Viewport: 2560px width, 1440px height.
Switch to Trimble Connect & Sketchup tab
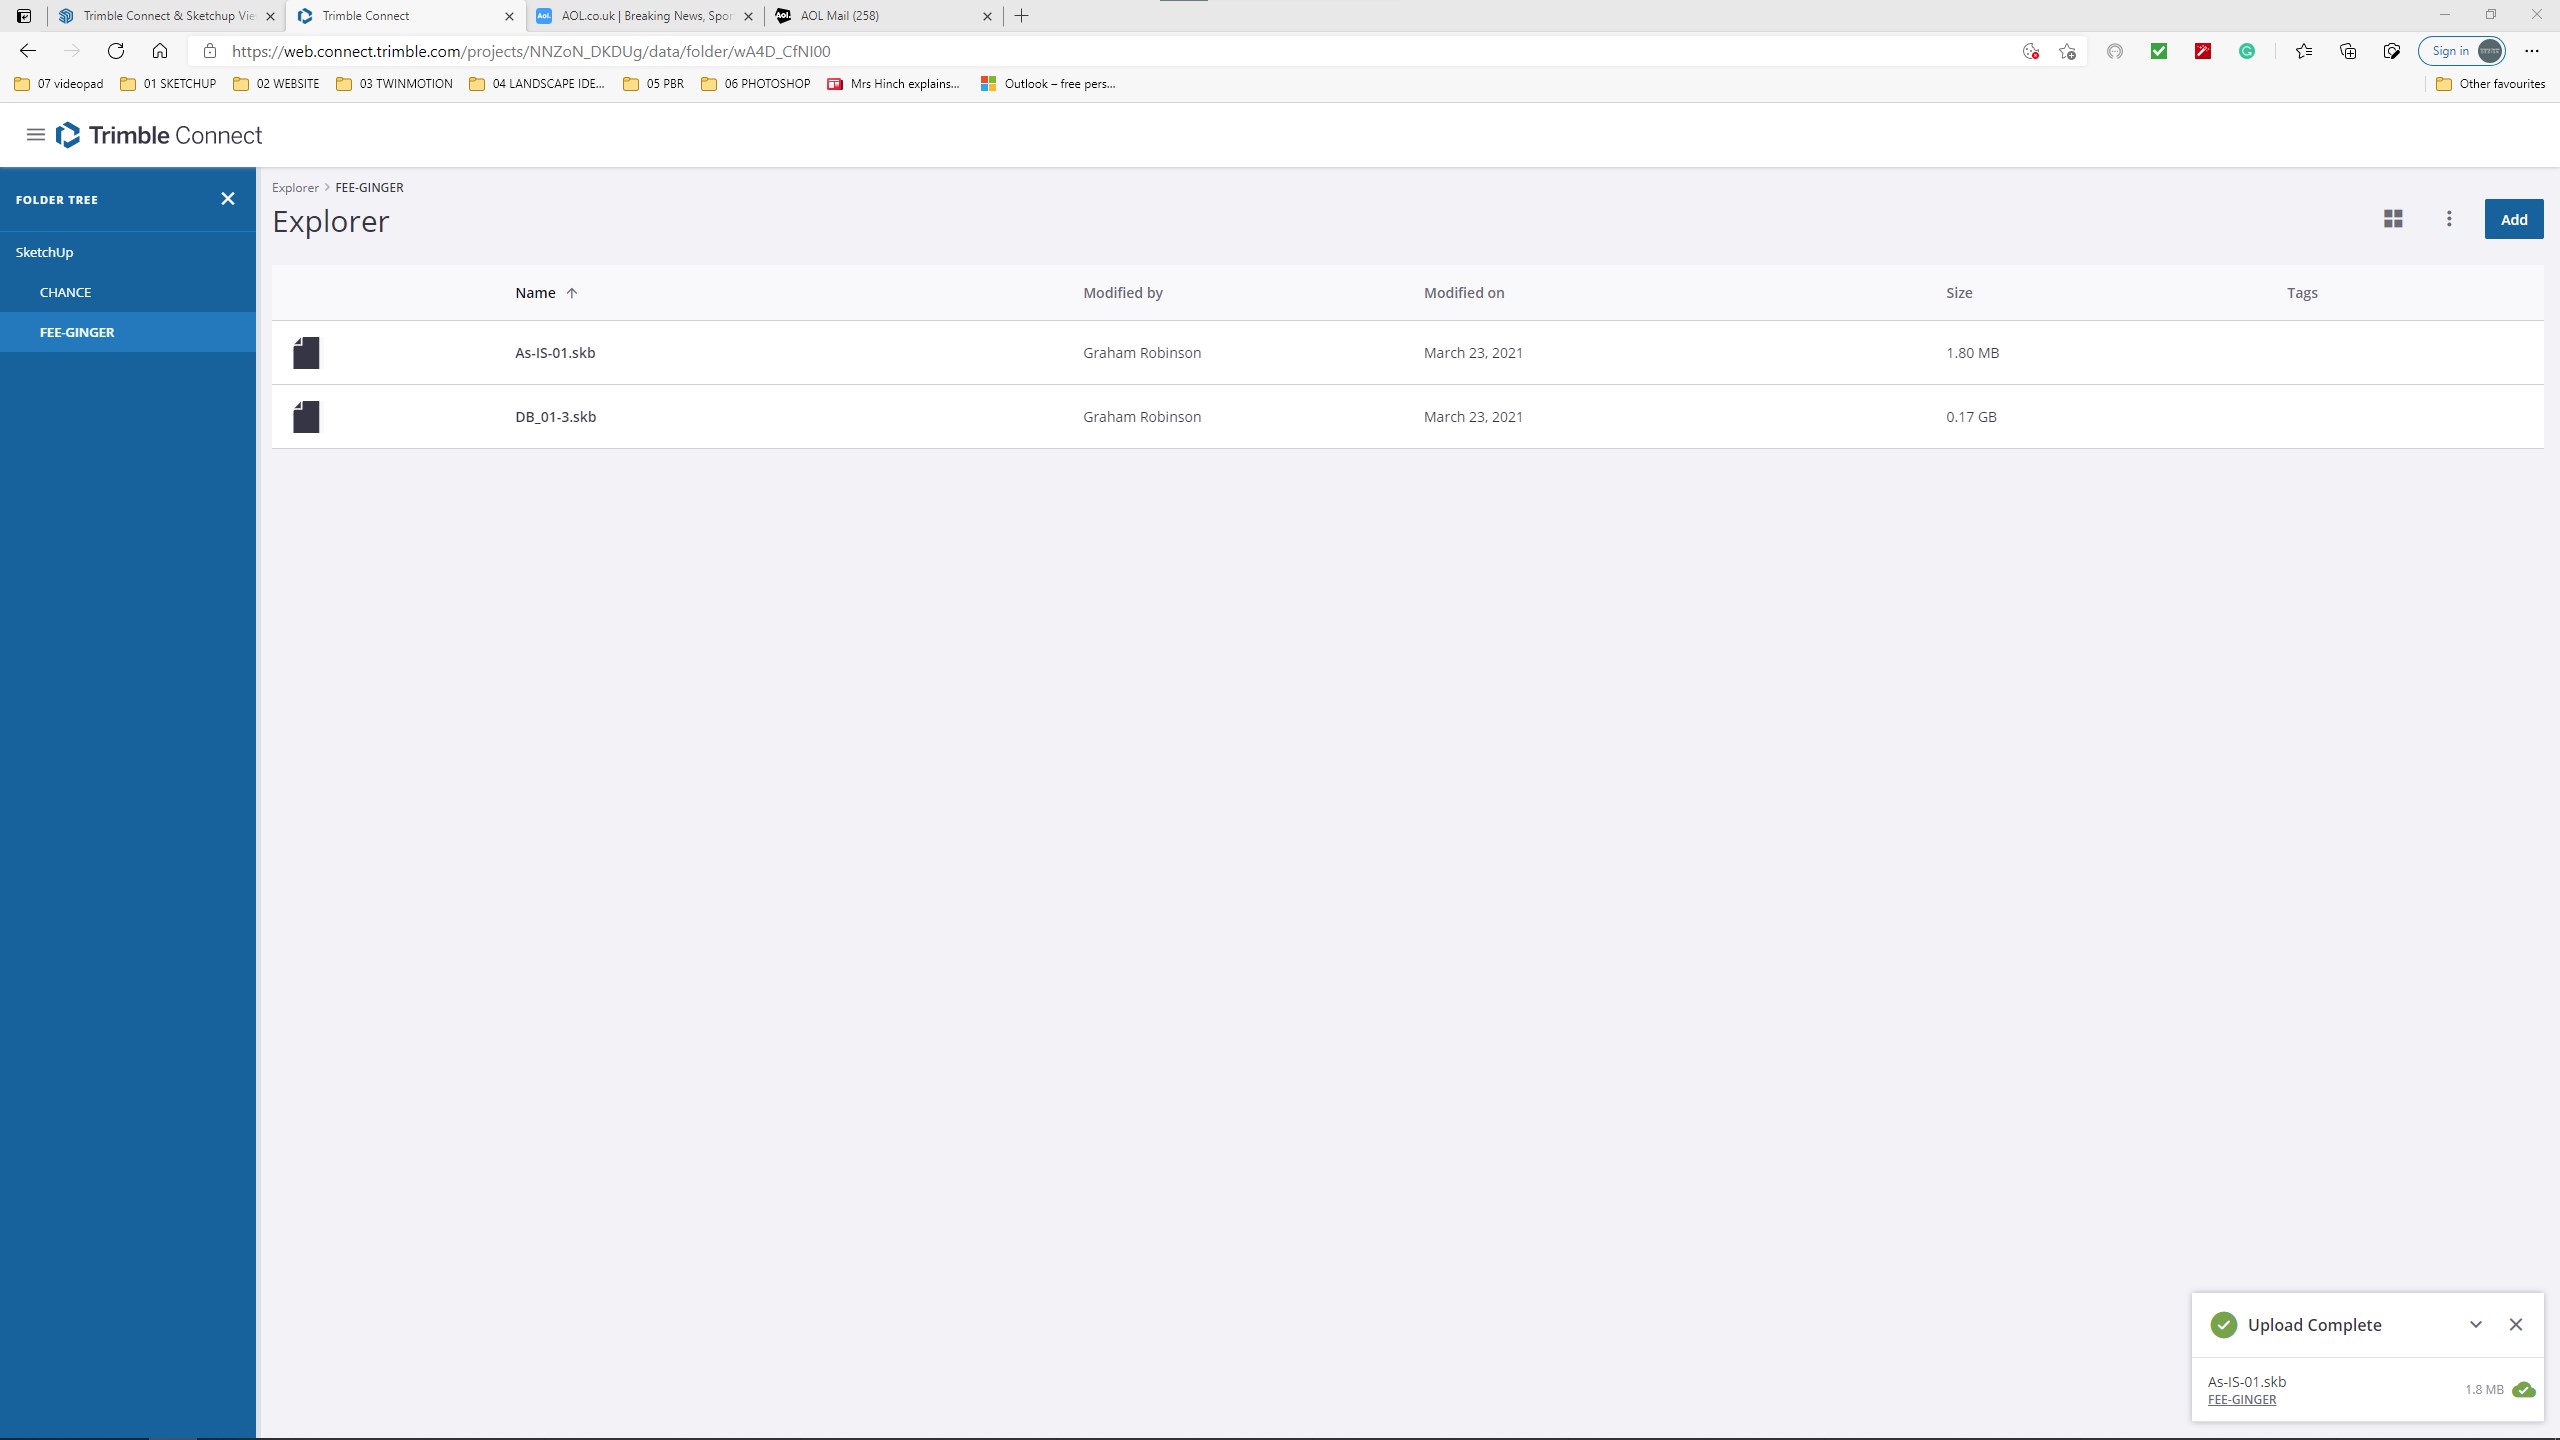[168, 16]
